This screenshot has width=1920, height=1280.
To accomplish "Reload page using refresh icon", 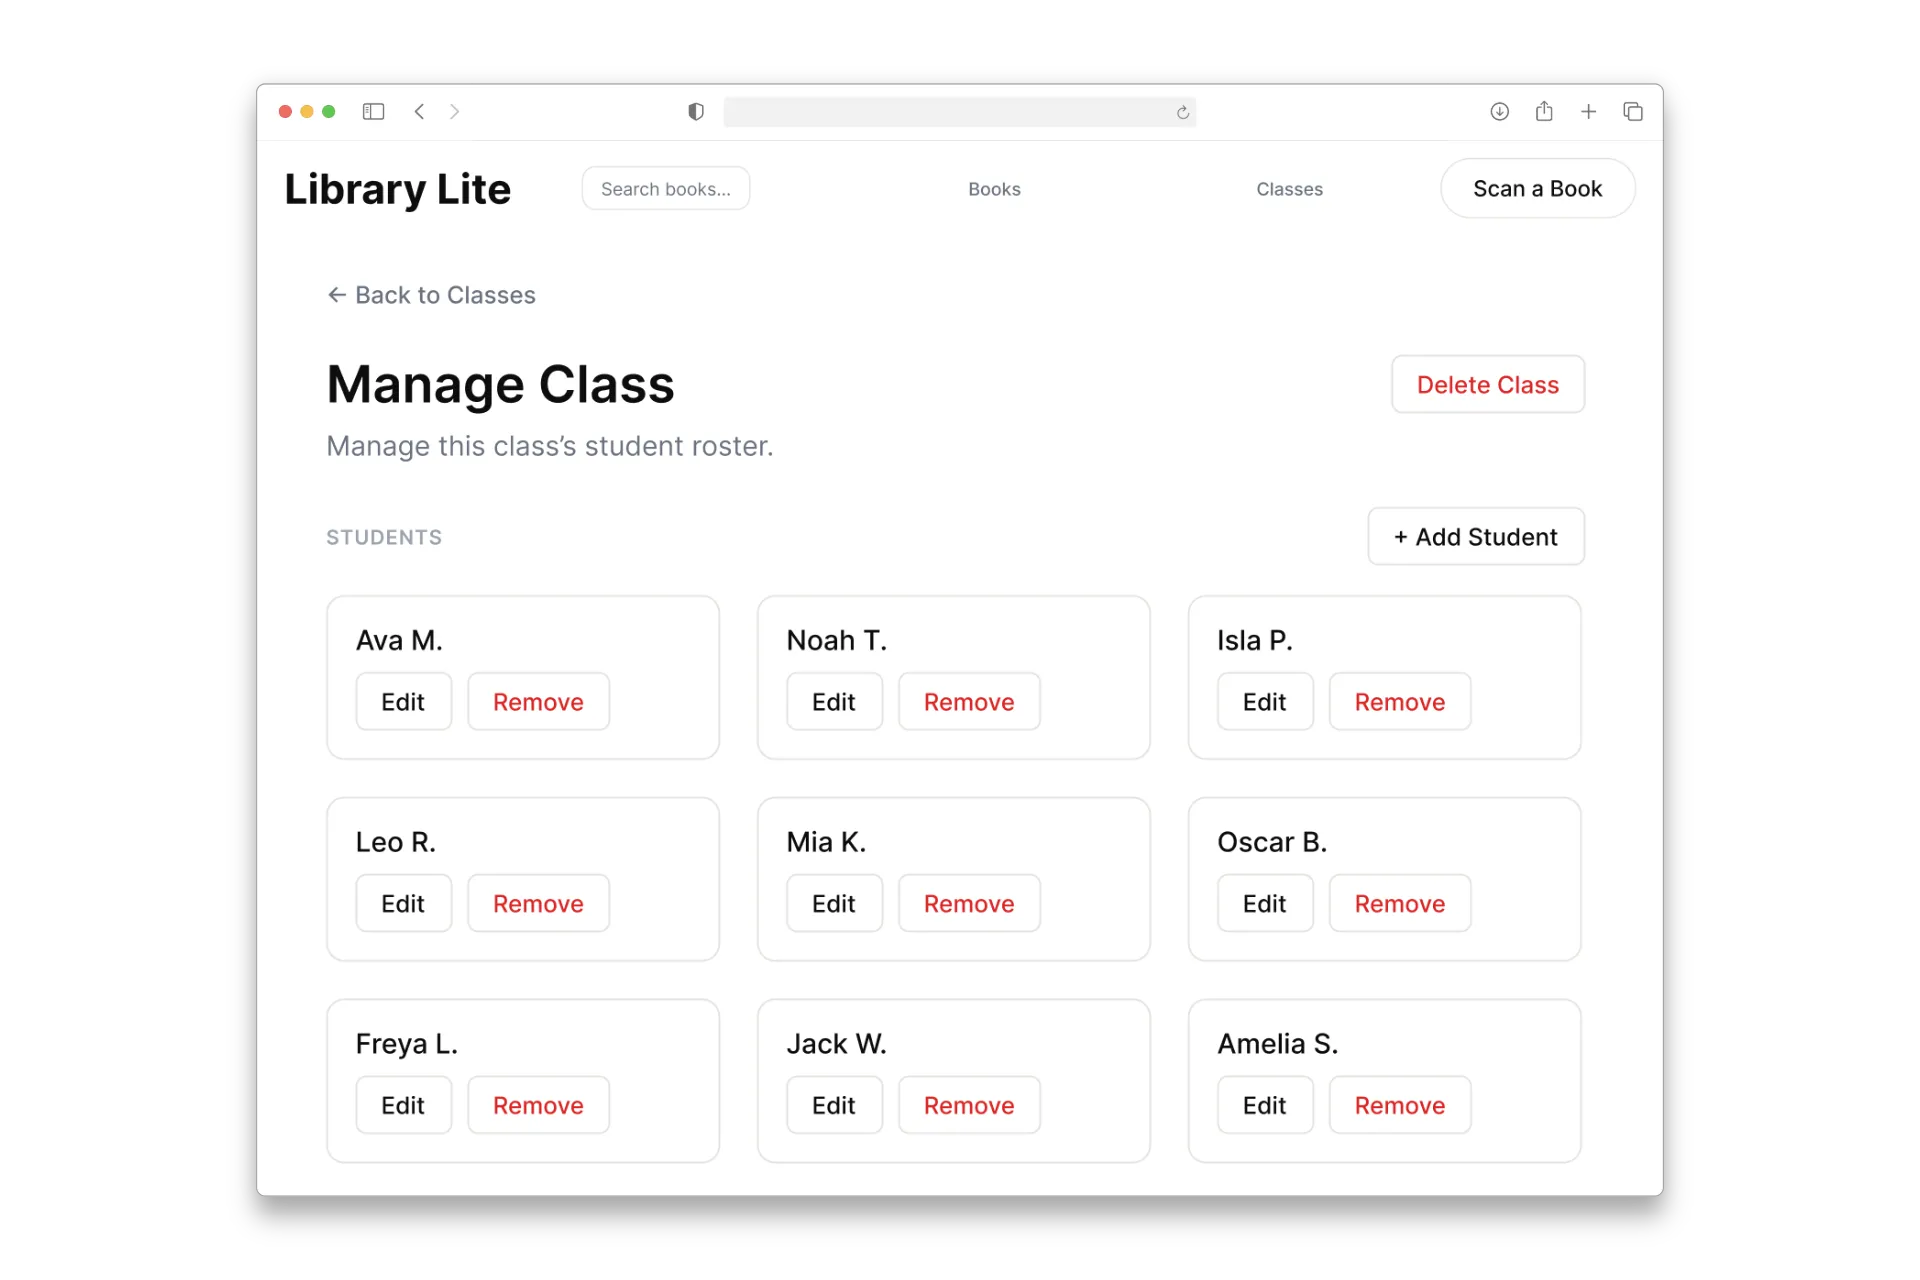I will [1183, 112].
